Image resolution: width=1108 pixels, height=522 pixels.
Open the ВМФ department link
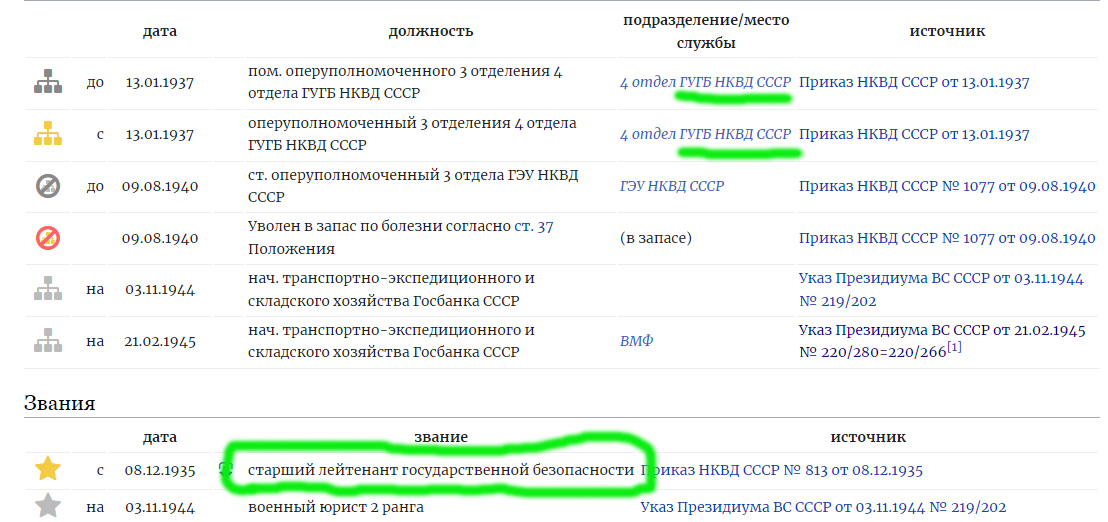click(637, 342)
